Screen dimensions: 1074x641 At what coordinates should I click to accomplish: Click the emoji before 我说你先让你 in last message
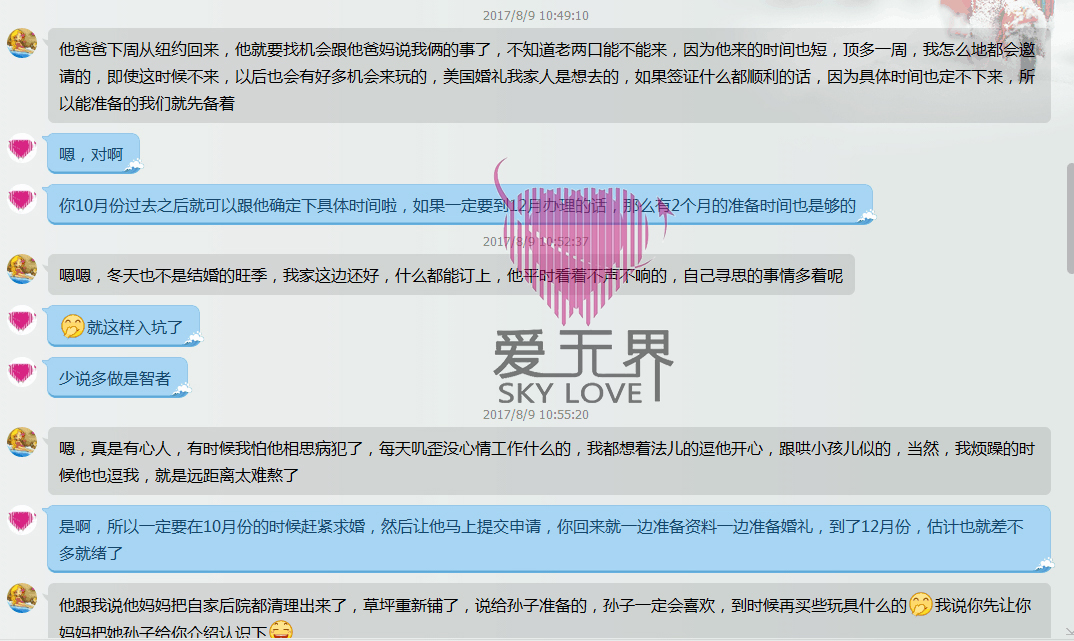coord(921,605)
